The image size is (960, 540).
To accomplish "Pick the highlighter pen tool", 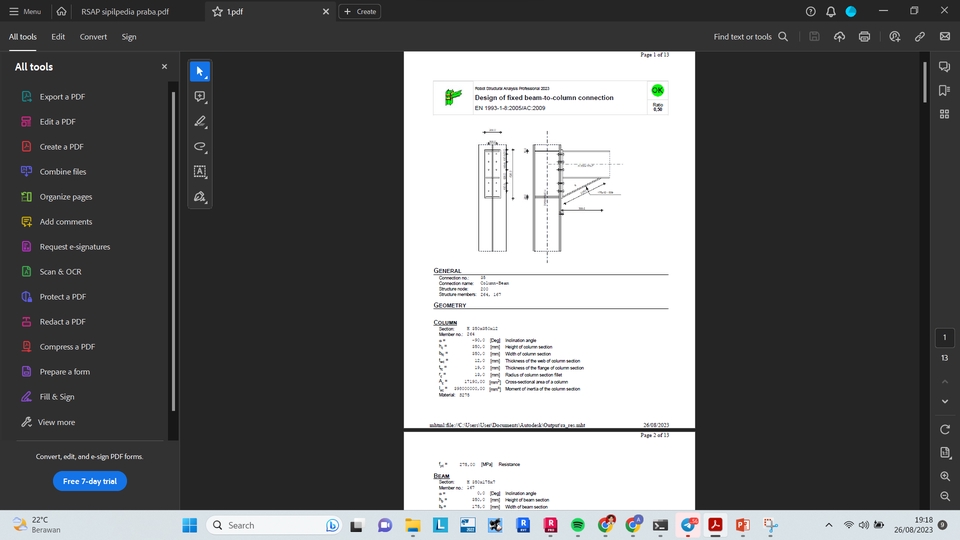I will click(200, 121).
